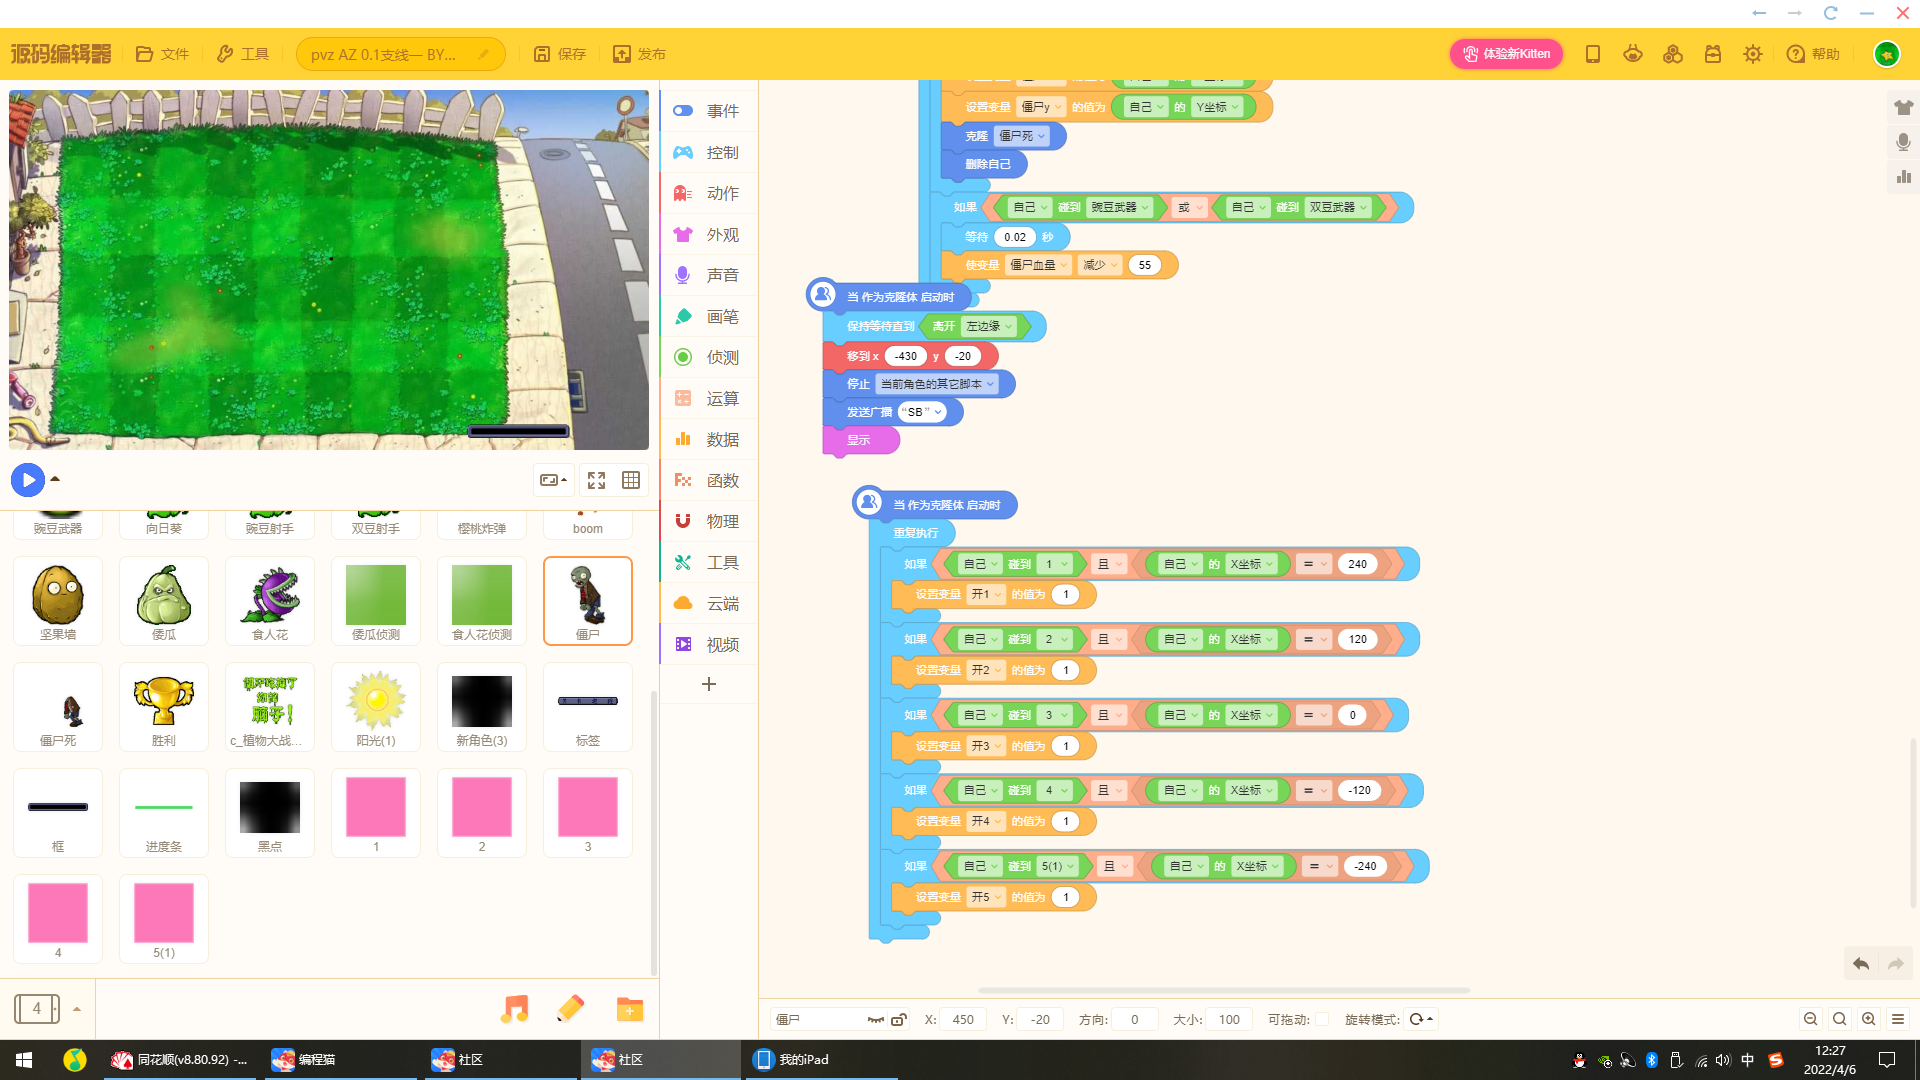
Task: Open the 开1 variable dropdown
Action: click(x=986, y=595)
